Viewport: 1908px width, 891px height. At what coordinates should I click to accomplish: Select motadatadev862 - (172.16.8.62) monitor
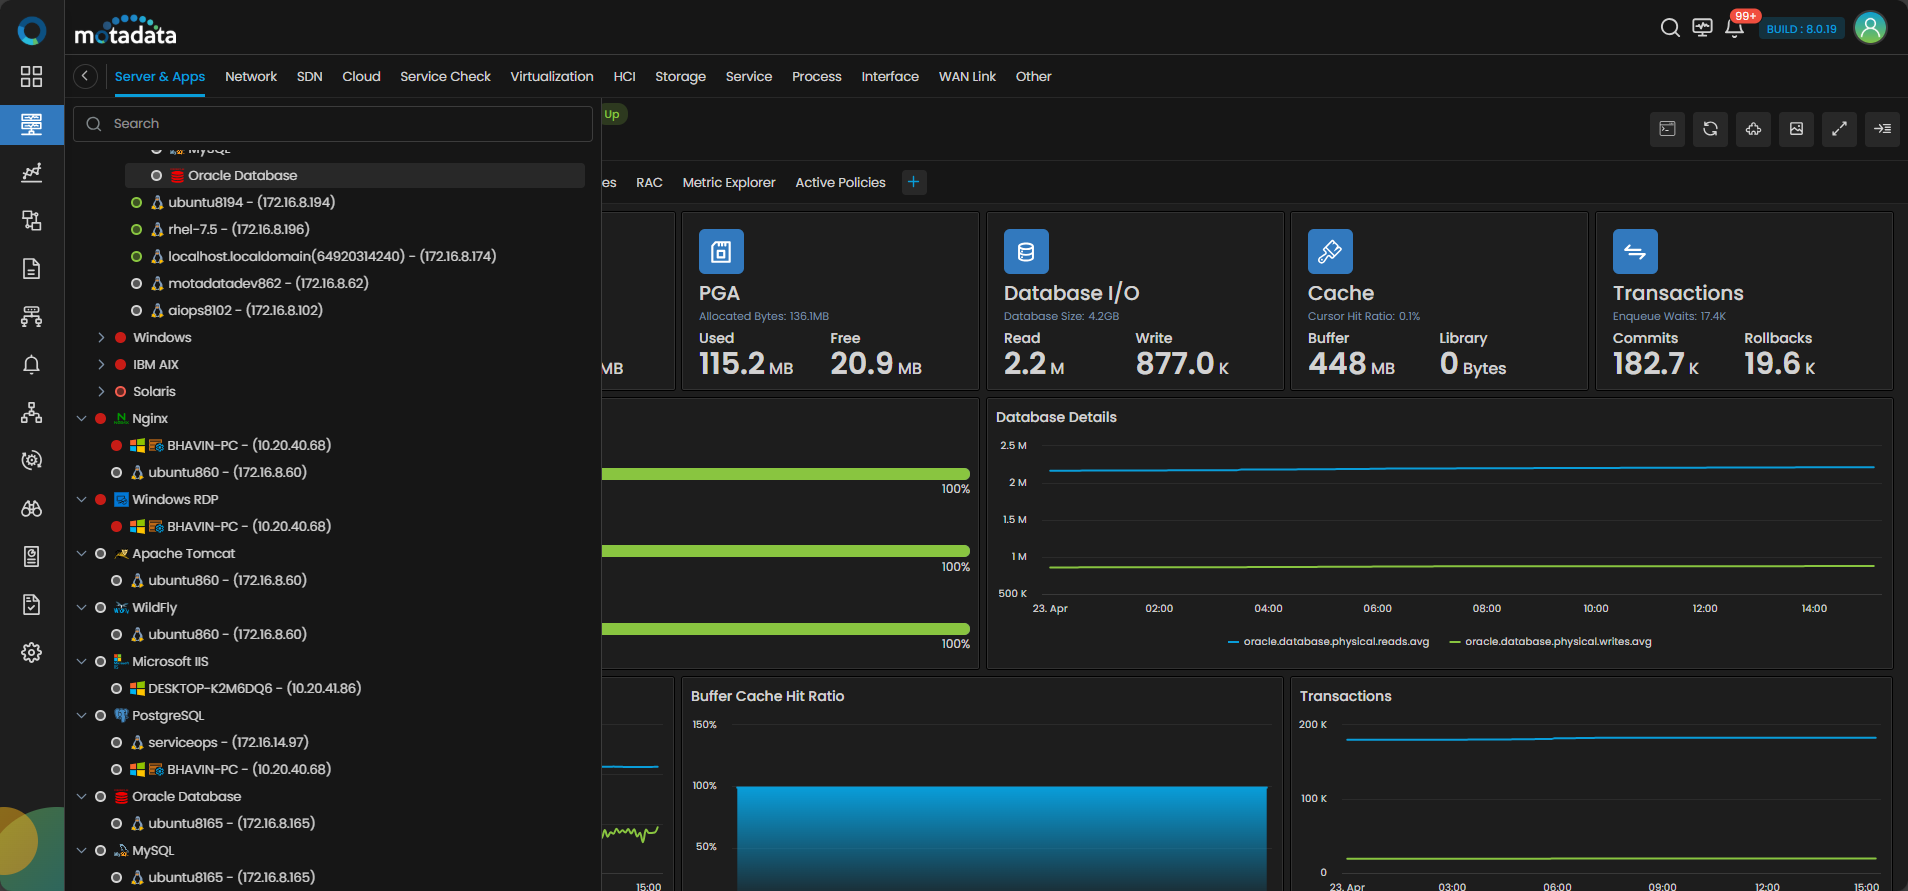point(268,283)
